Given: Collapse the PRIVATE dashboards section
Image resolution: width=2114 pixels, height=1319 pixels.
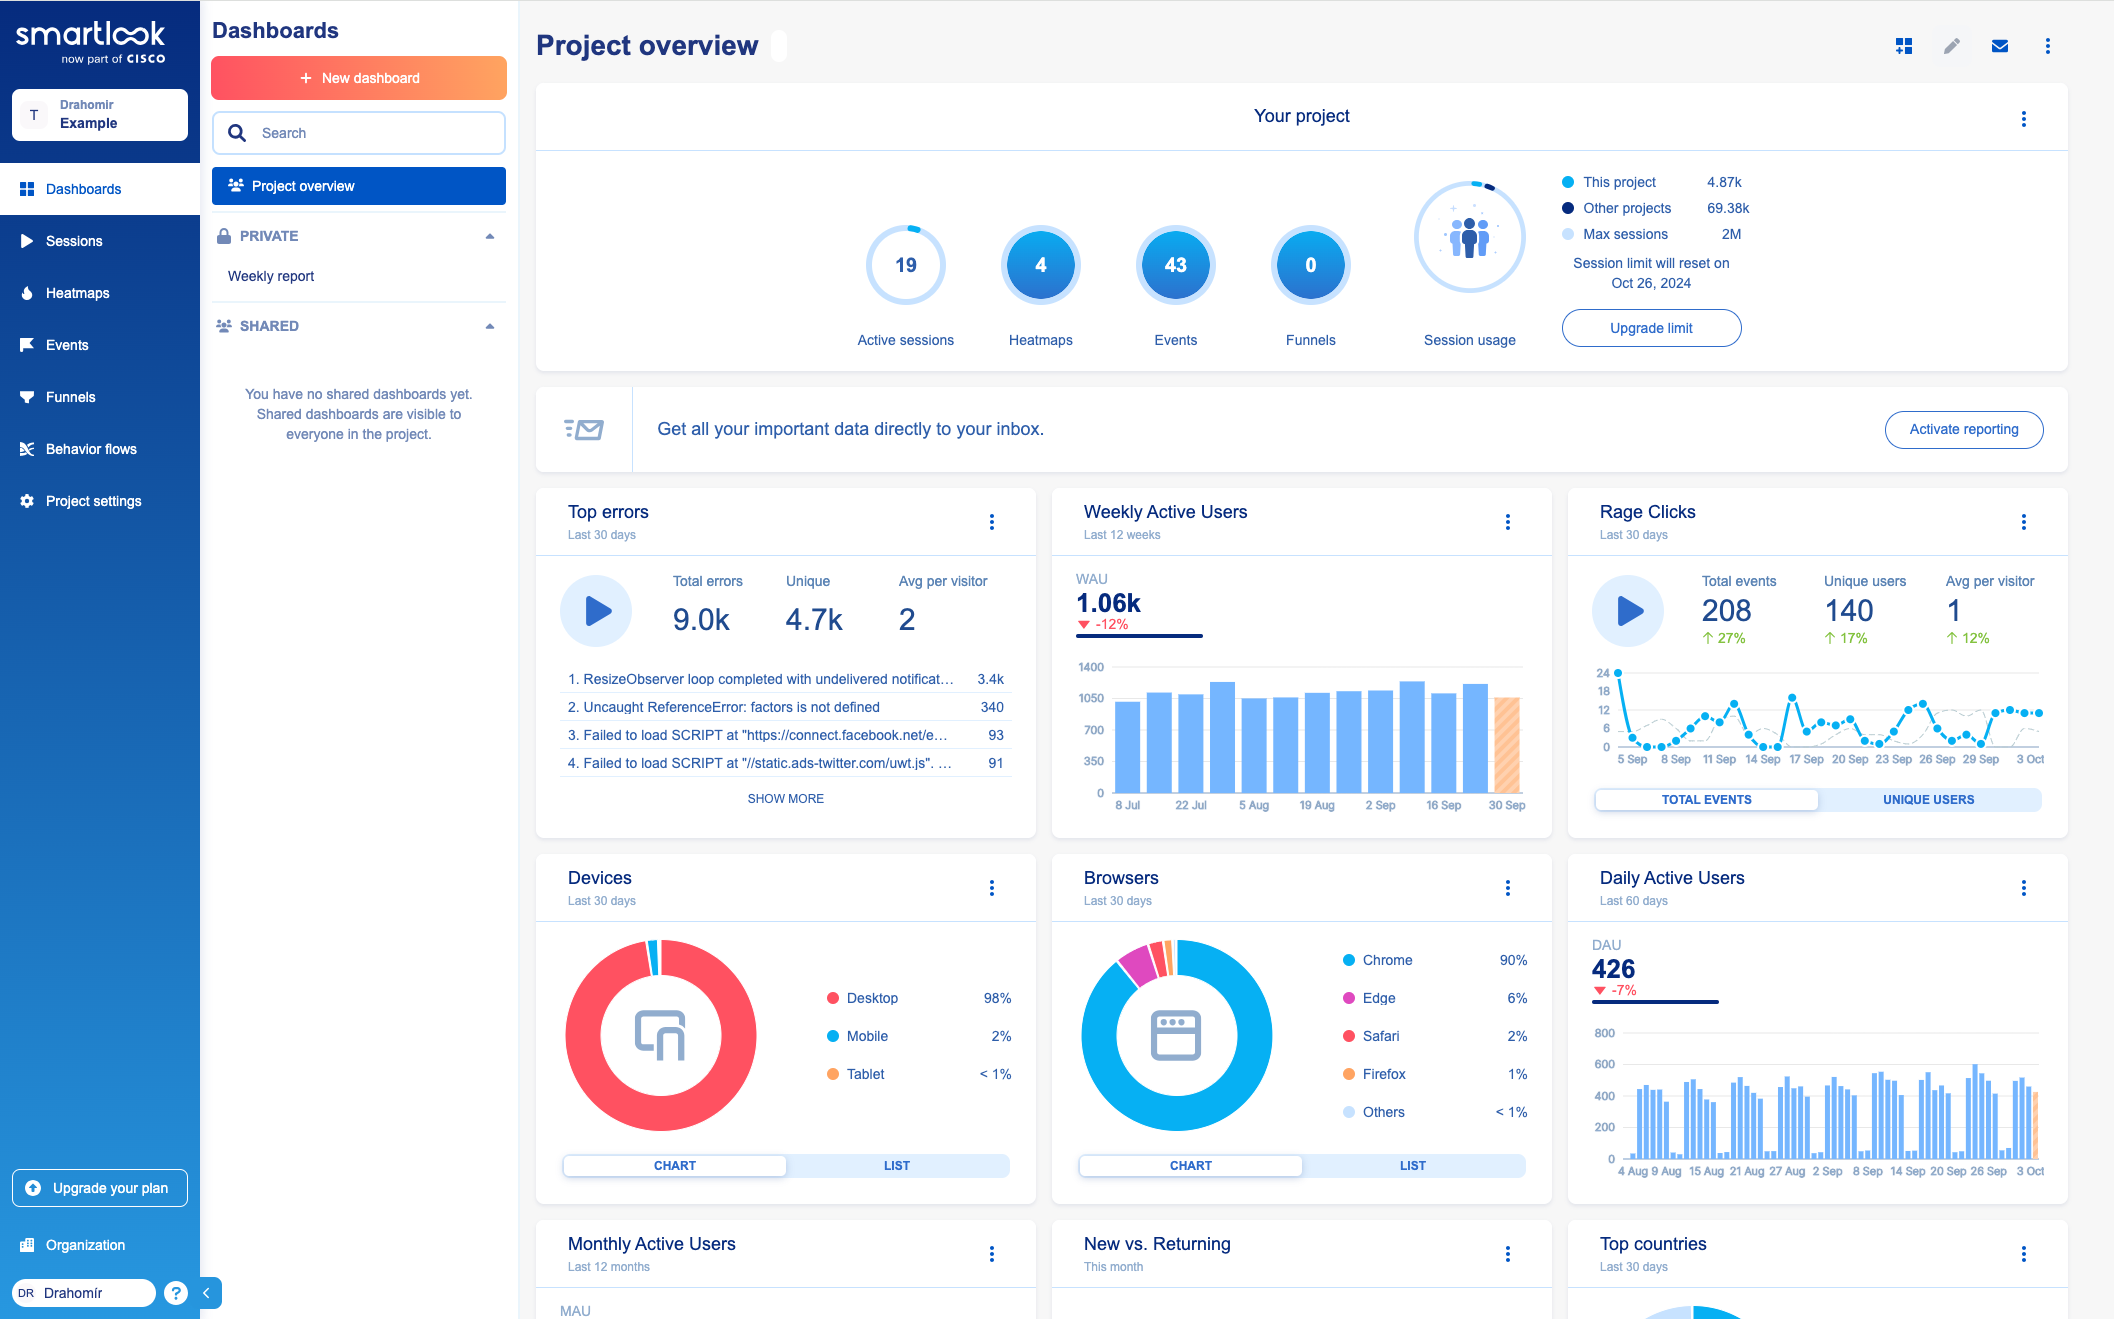Looking at the screenshot, I should click(490, 236).
